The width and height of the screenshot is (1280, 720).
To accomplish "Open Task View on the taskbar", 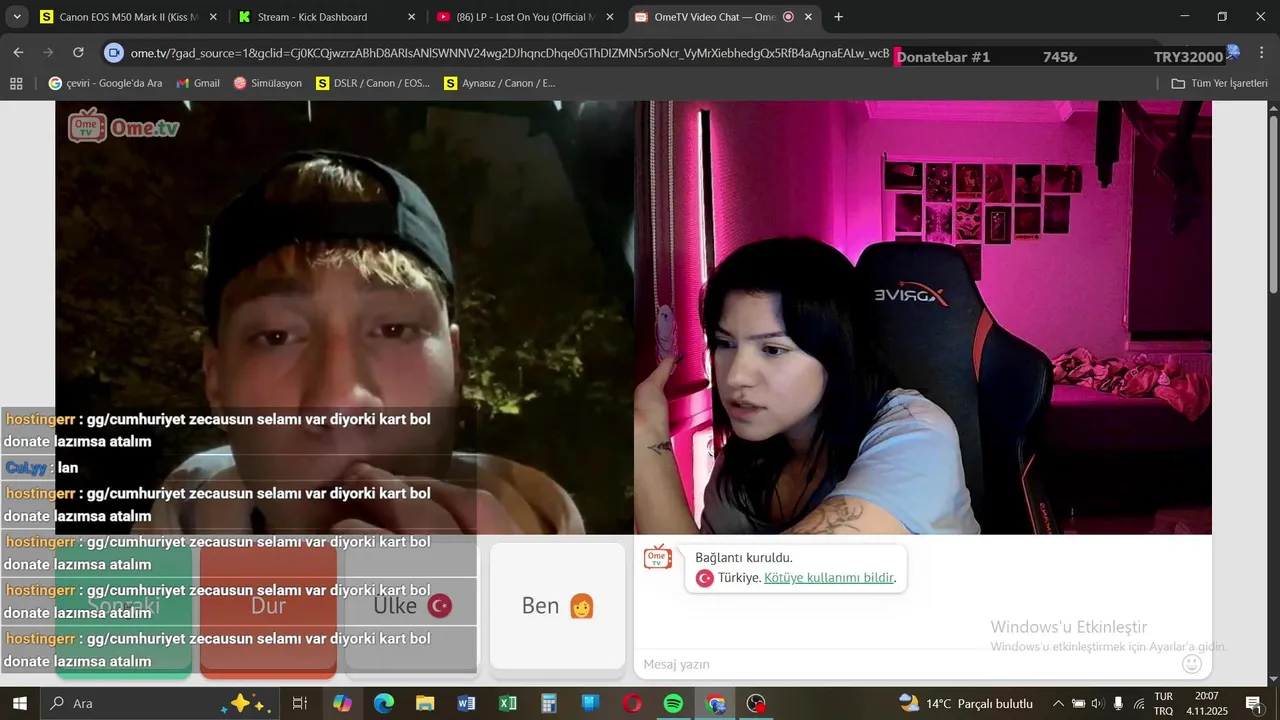I will tap(299, 703).
